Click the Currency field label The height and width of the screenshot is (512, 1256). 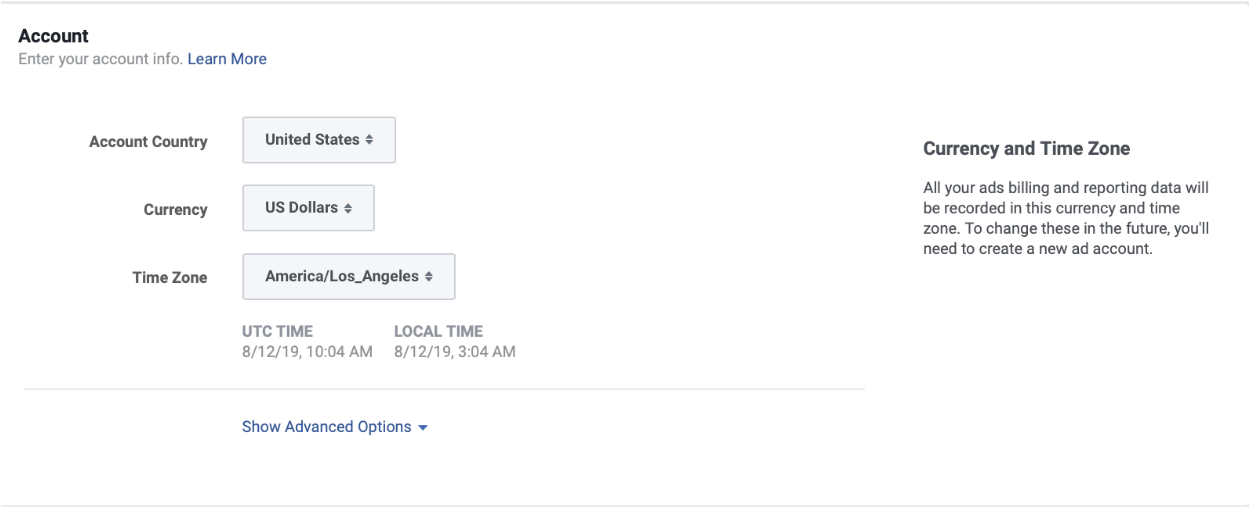click(175, 210)
